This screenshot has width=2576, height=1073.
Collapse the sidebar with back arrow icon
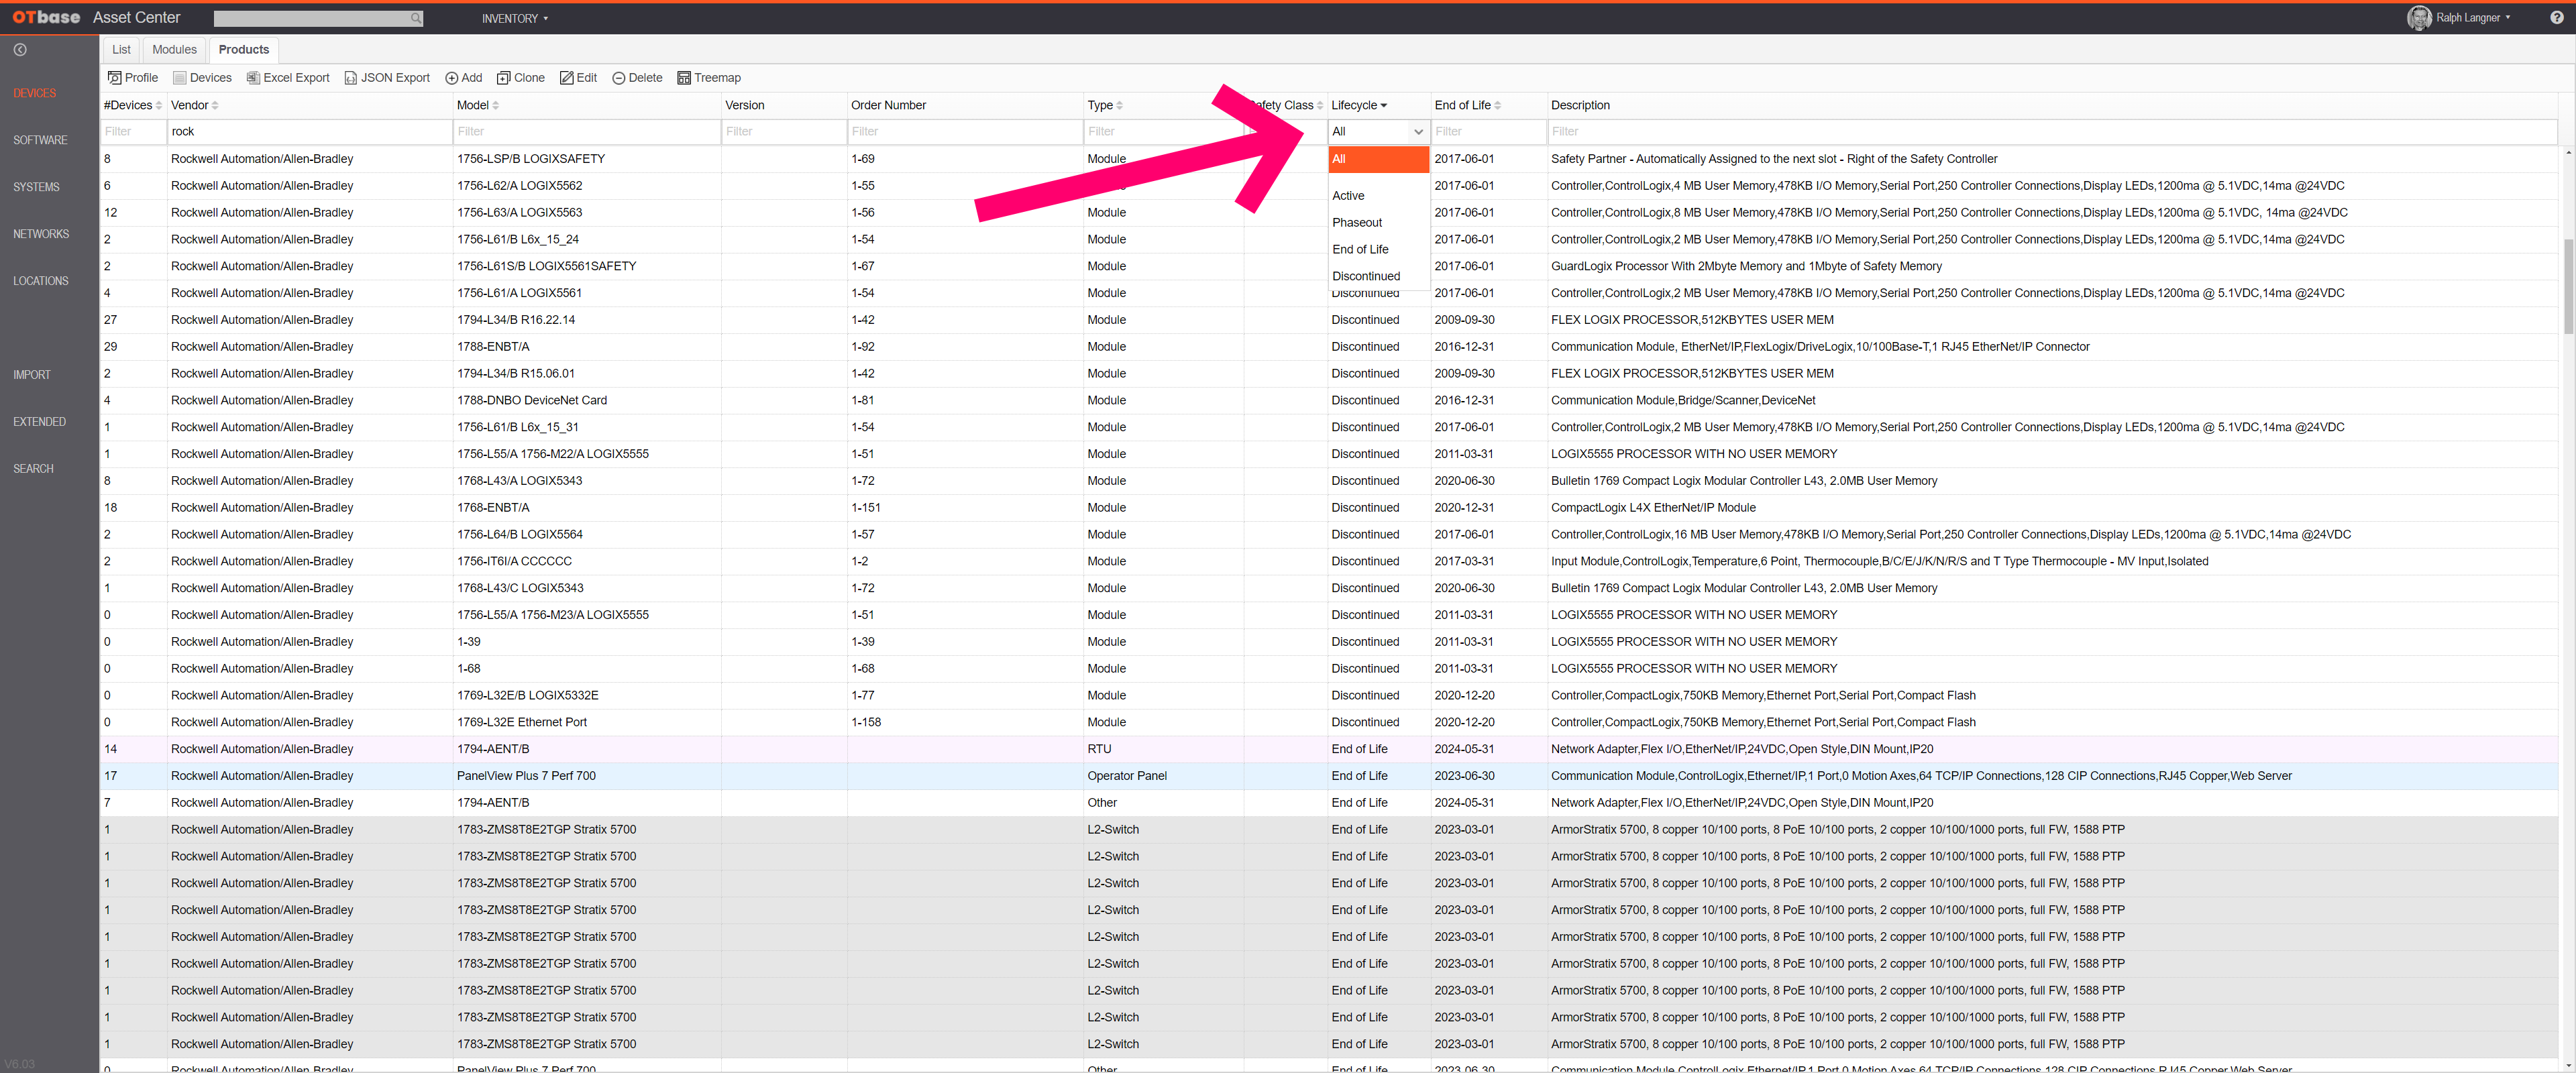[20, 50]
